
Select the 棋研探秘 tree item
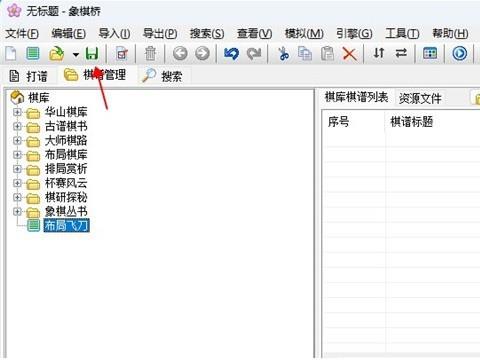click(66, 197)
